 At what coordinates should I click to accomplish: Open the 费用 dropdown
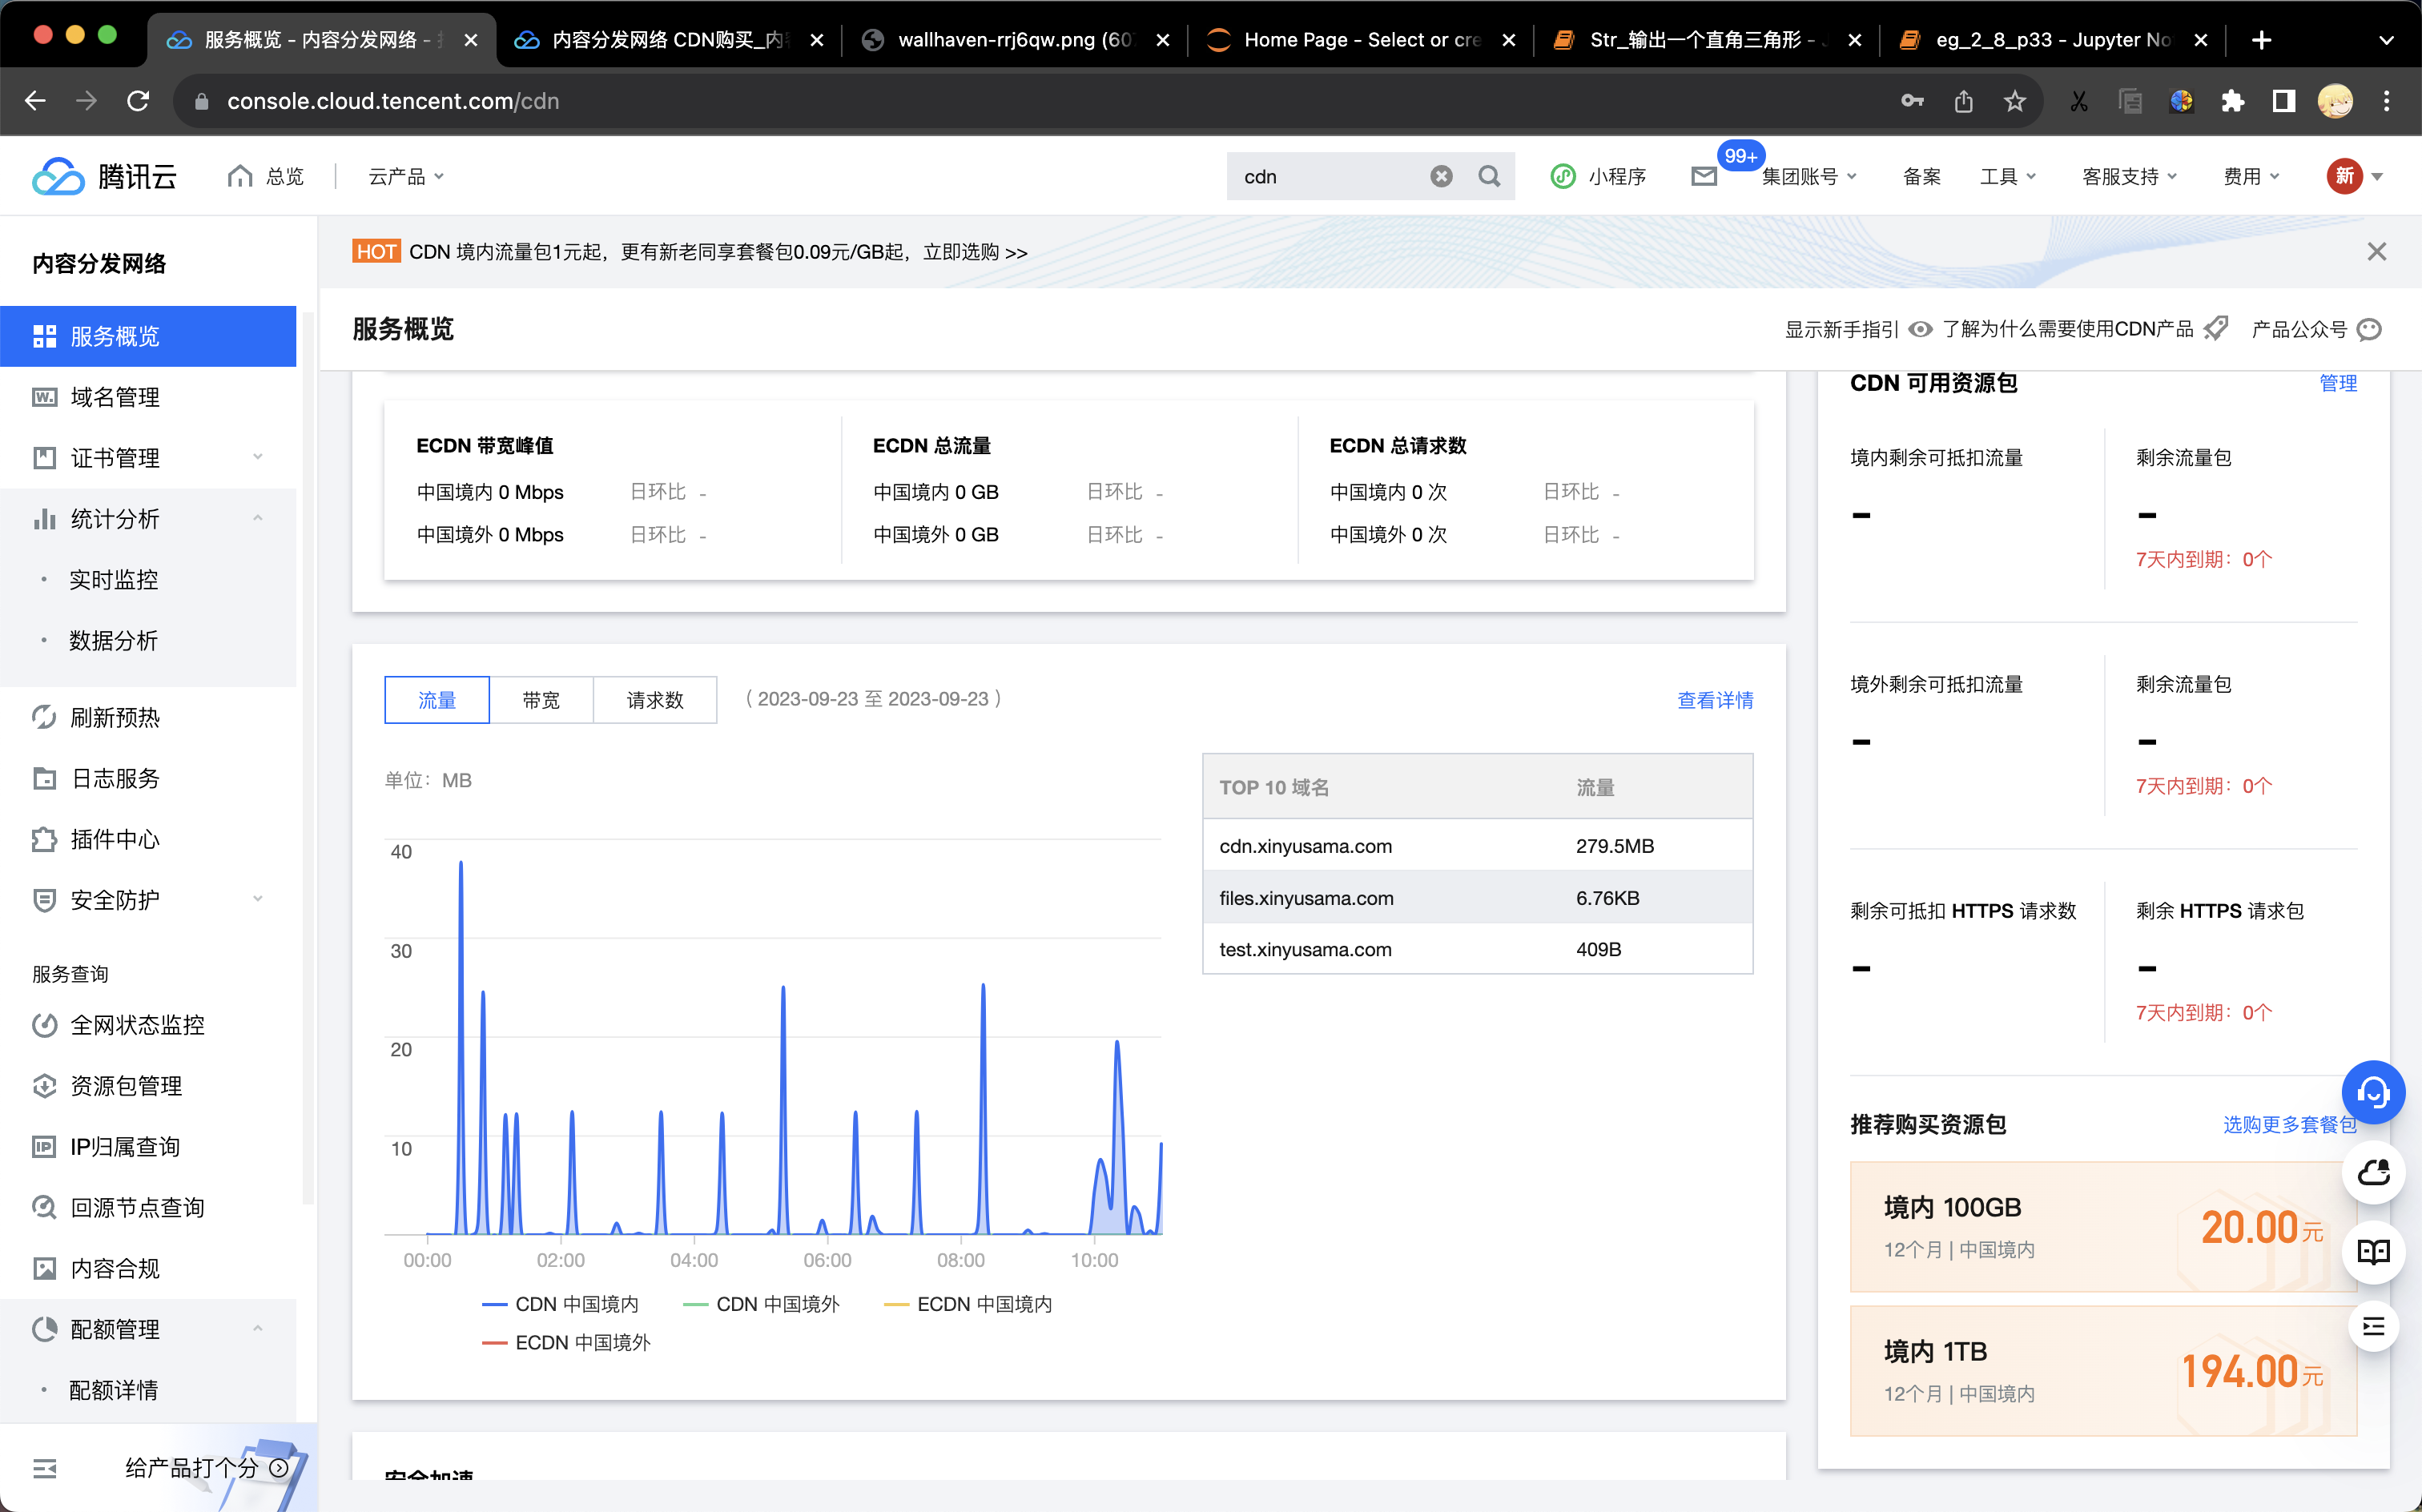(x=2251, y=176)
